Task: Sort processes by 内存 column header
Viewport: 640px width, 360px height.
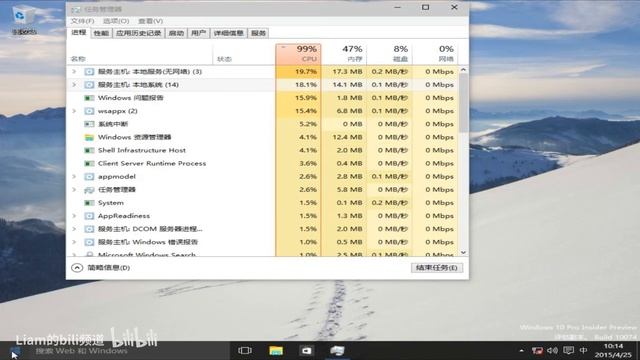Action: pyautogui.click(x=344, y=54)
